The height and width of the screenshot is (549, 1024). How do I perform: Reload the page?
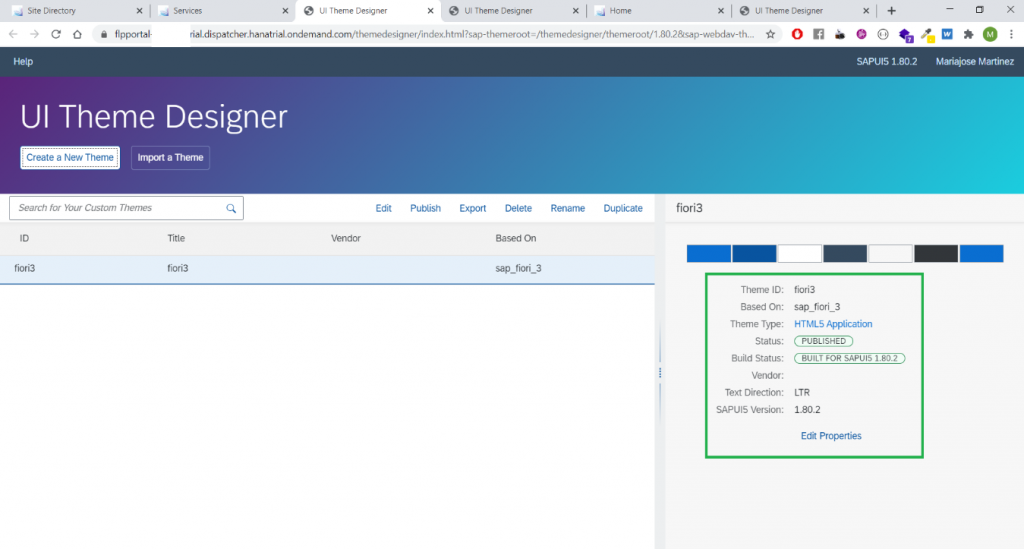tap(56, 34)
